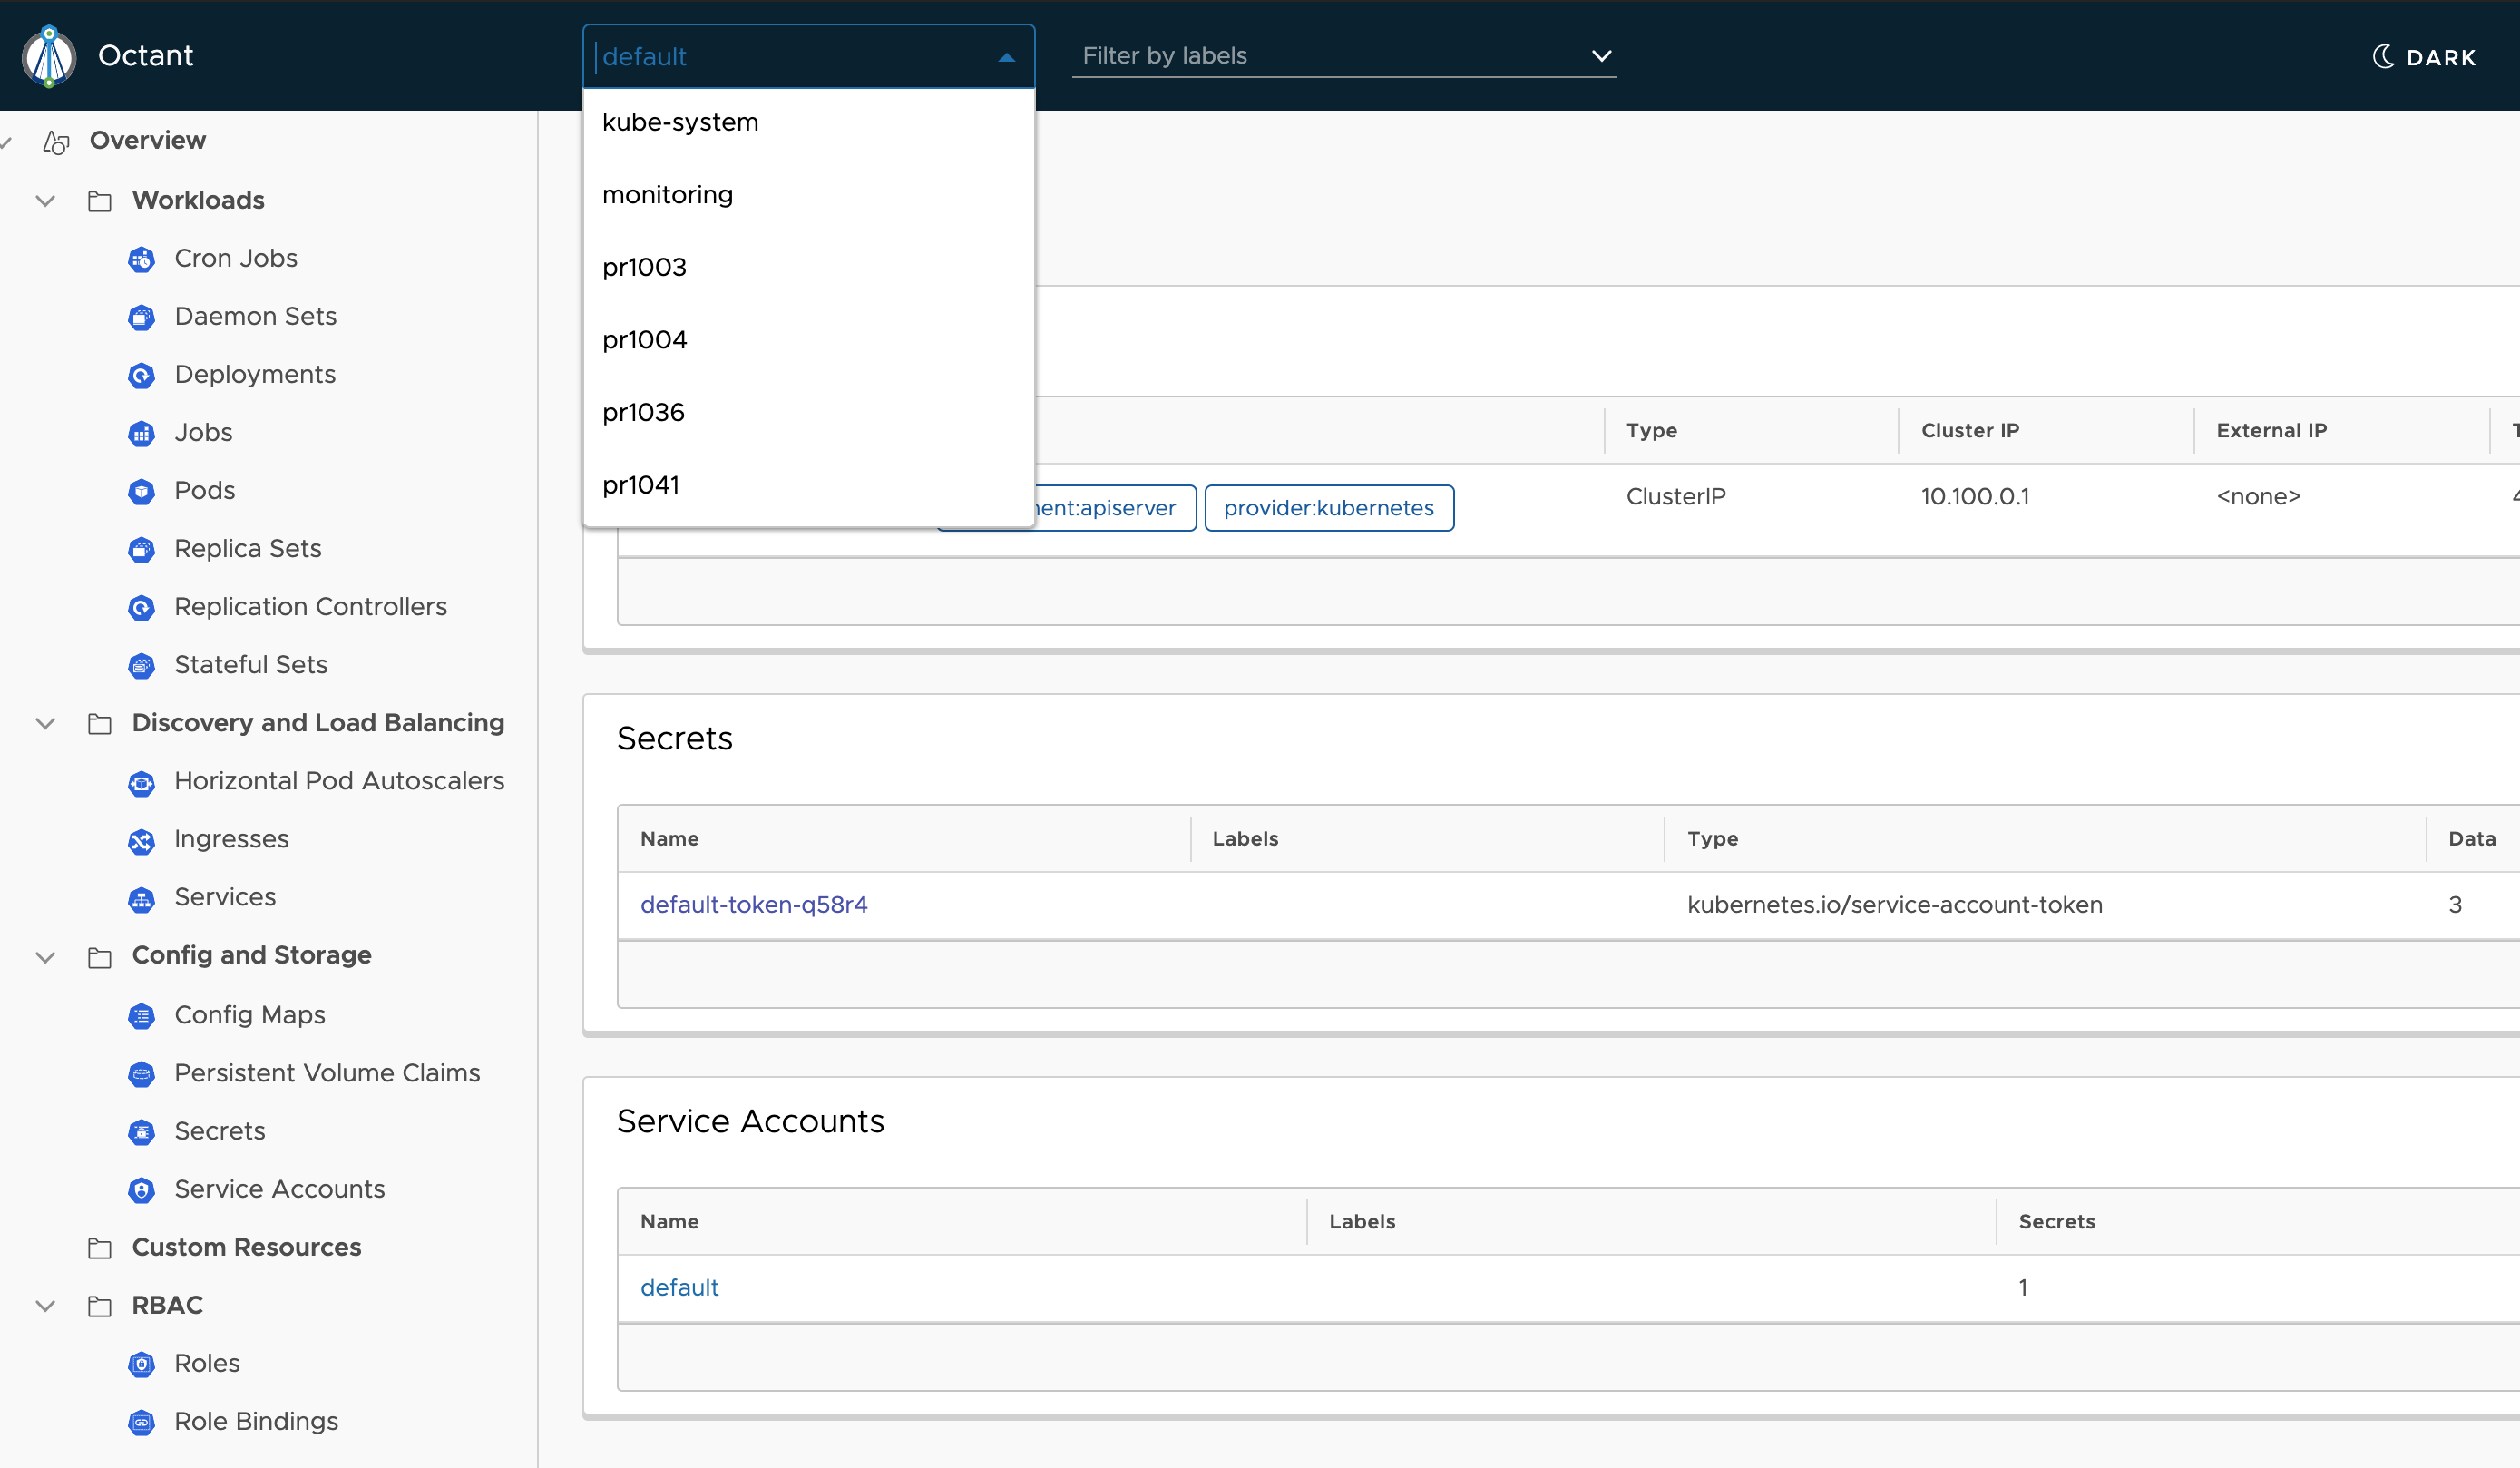Screen dimensions: 2520x1468
Task: Click the default service account link
Action: tap(679, 1287)
